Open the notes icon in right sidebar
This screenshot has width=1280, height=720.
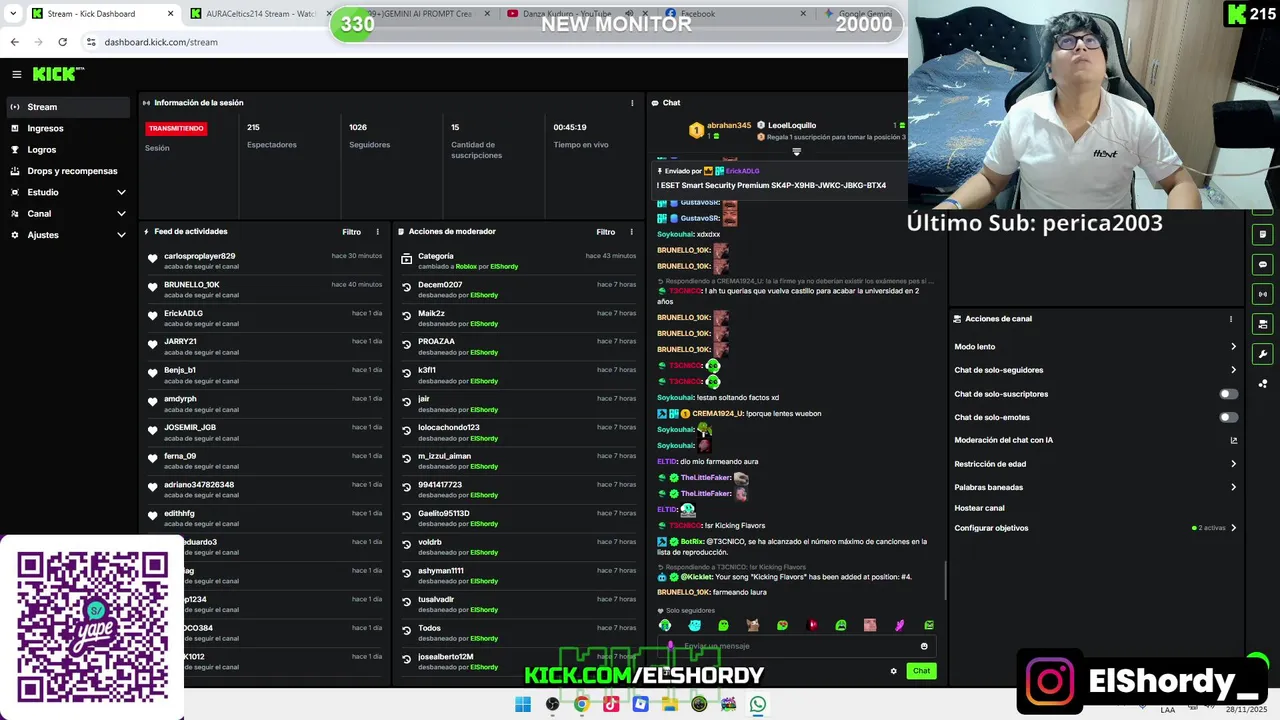(1263, 234)
